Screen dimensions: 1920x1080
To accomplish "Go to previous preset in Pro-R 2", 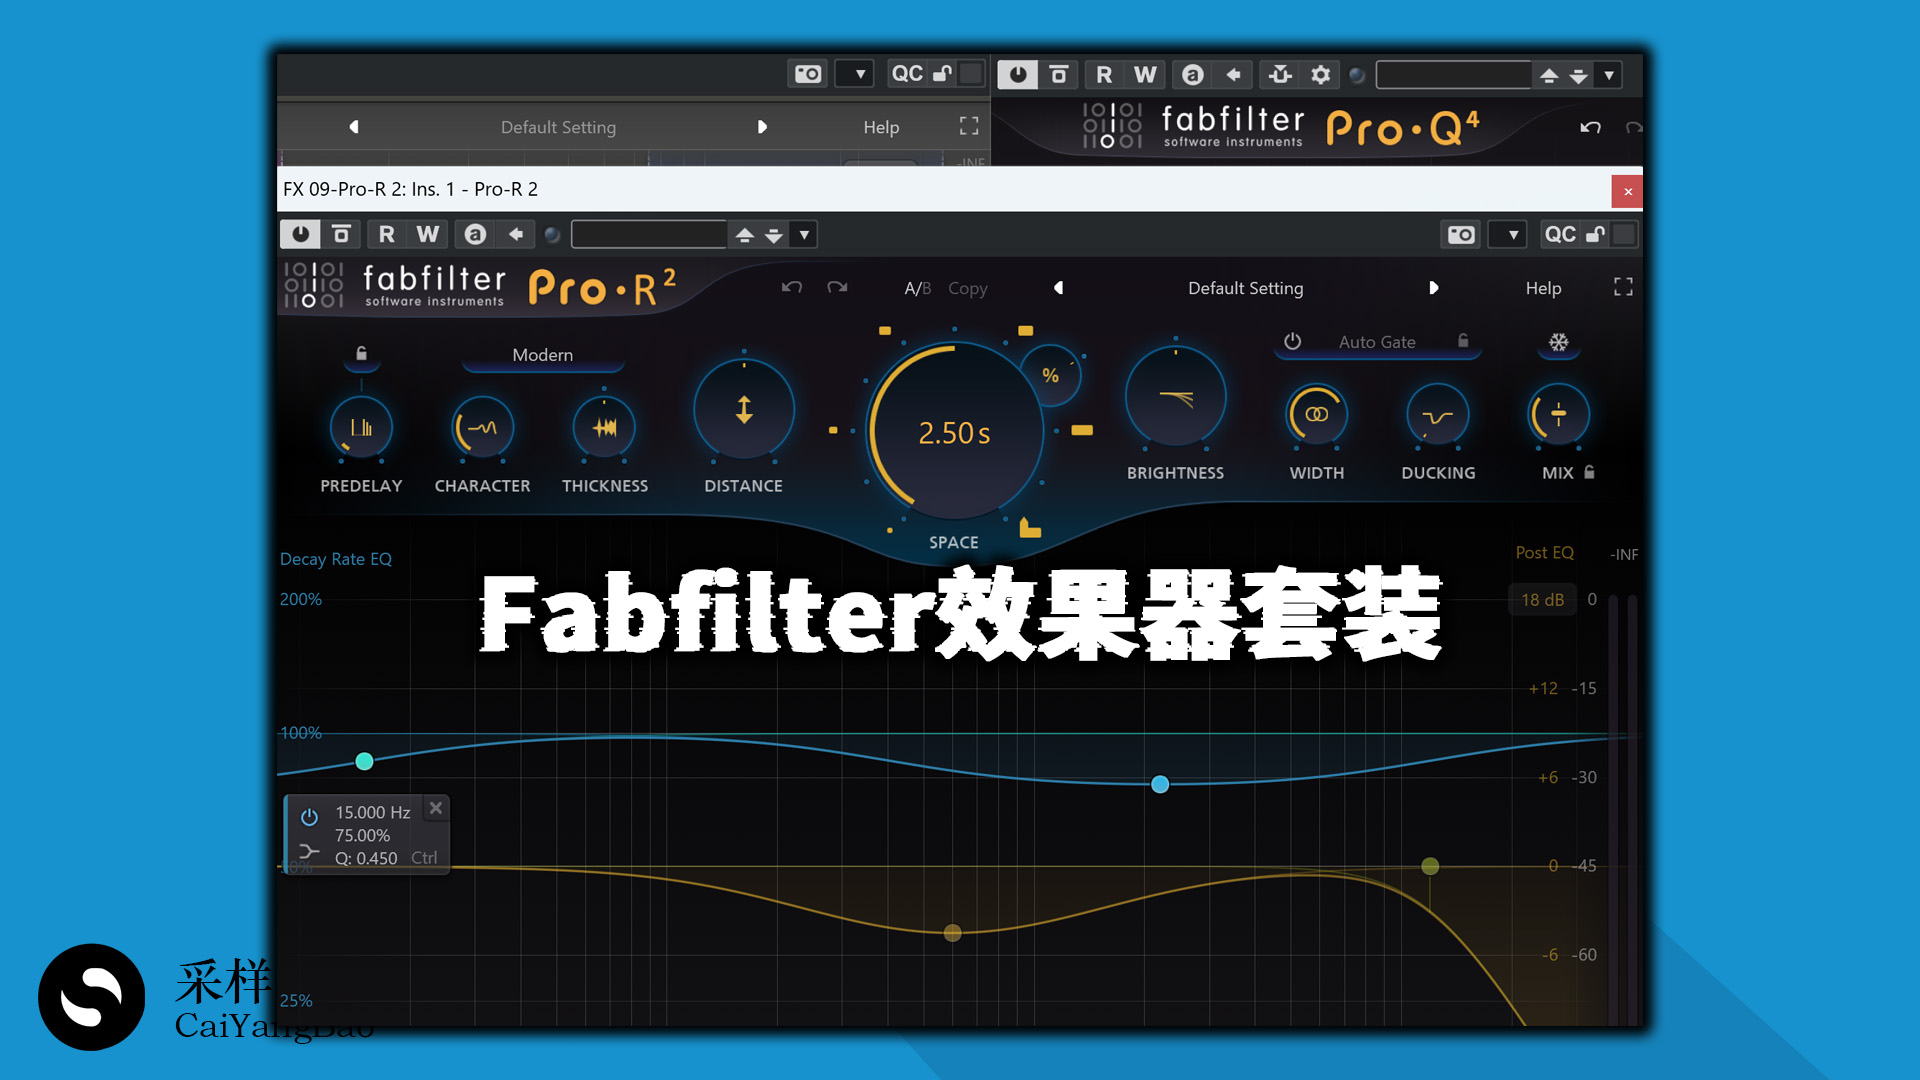I will [x=1058, y=288].
